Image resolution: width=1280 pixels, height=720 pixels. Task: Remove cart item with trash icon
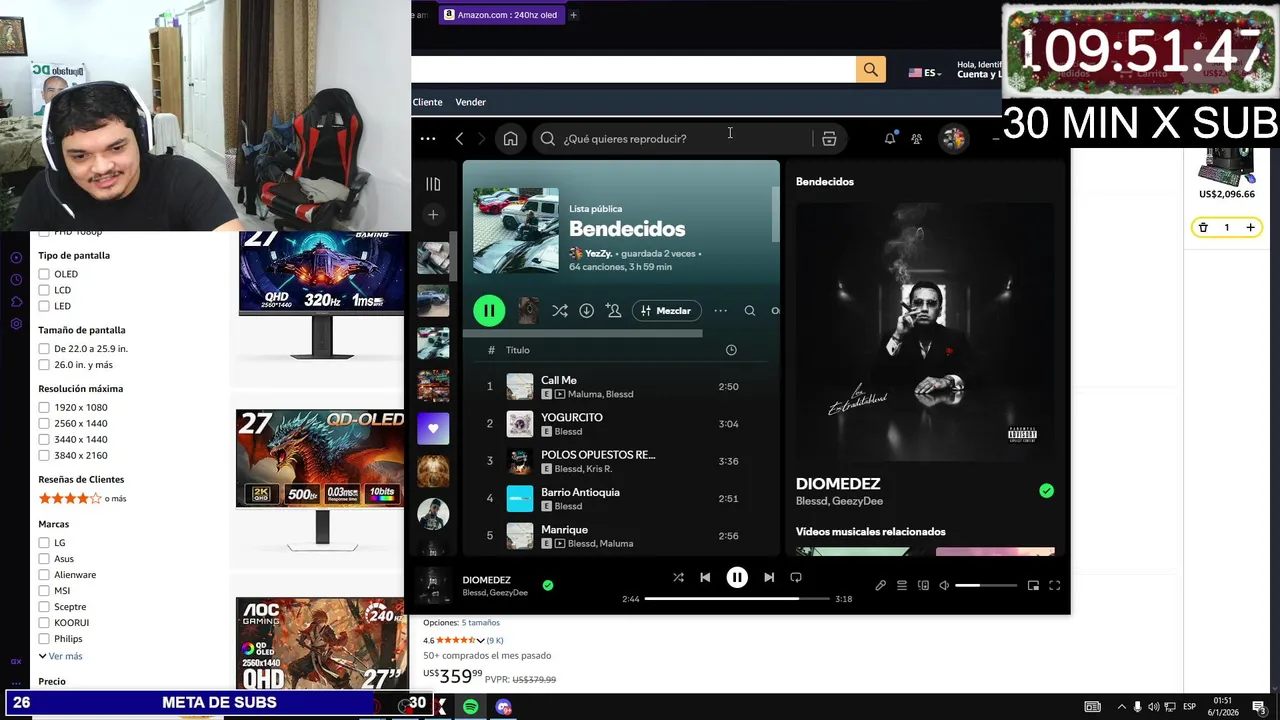(1203, 228)
